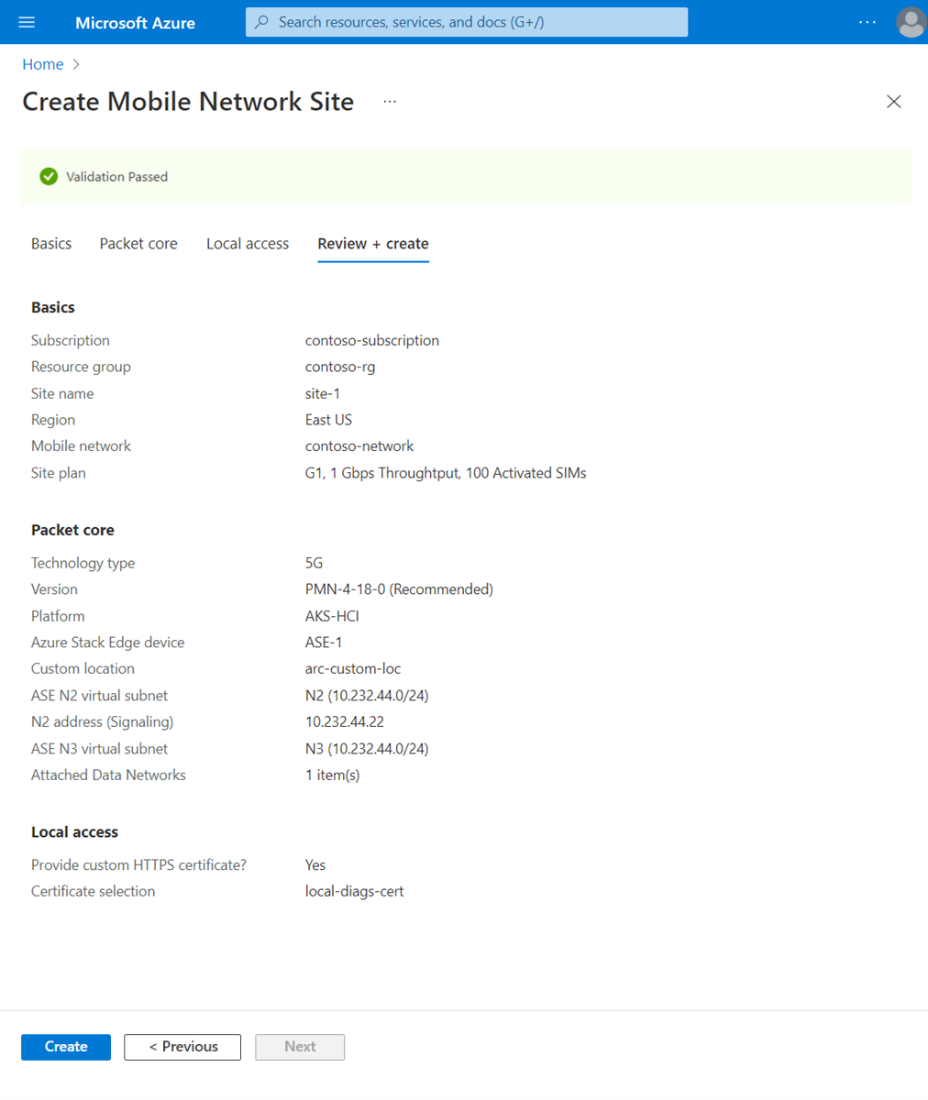Click the Certificate selection label
This screenshot has height=1100, width=928.
93,892
